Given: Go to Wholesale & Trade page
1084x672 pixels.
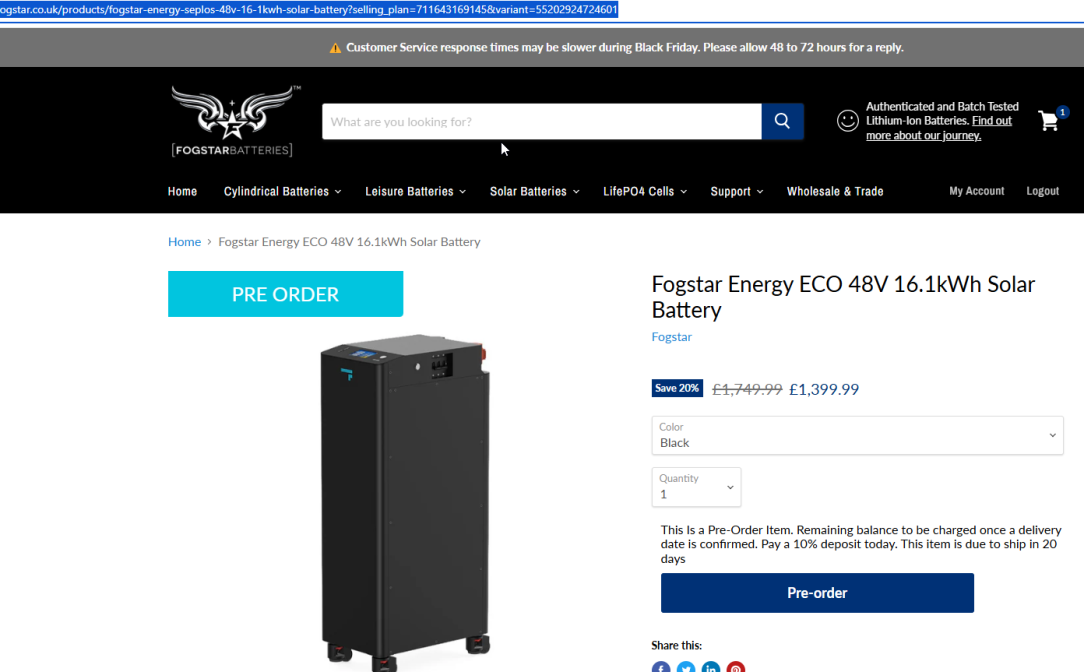Looking at the screenshot, I should pyautogui.click(x=834, y=192).
